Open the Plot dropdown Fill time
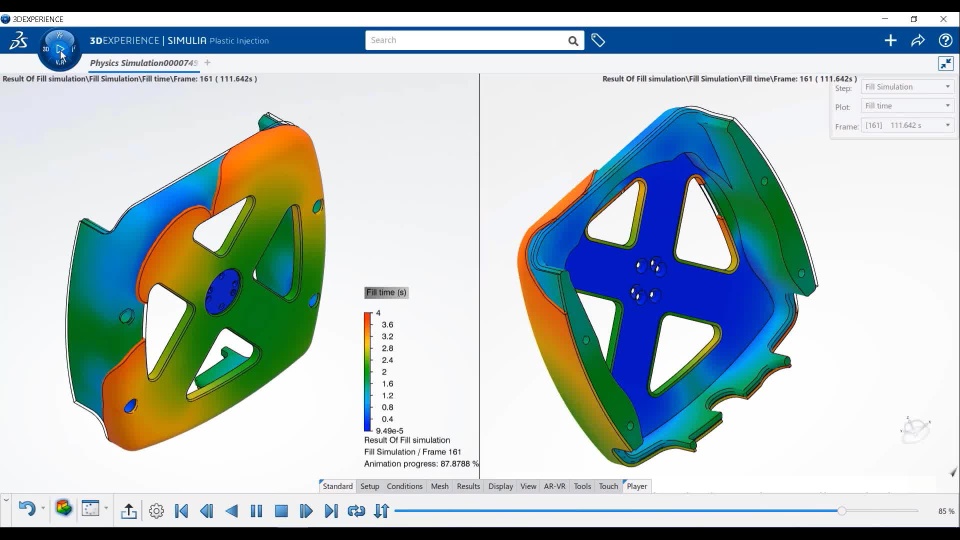960x540 pixels. (907, 106)
